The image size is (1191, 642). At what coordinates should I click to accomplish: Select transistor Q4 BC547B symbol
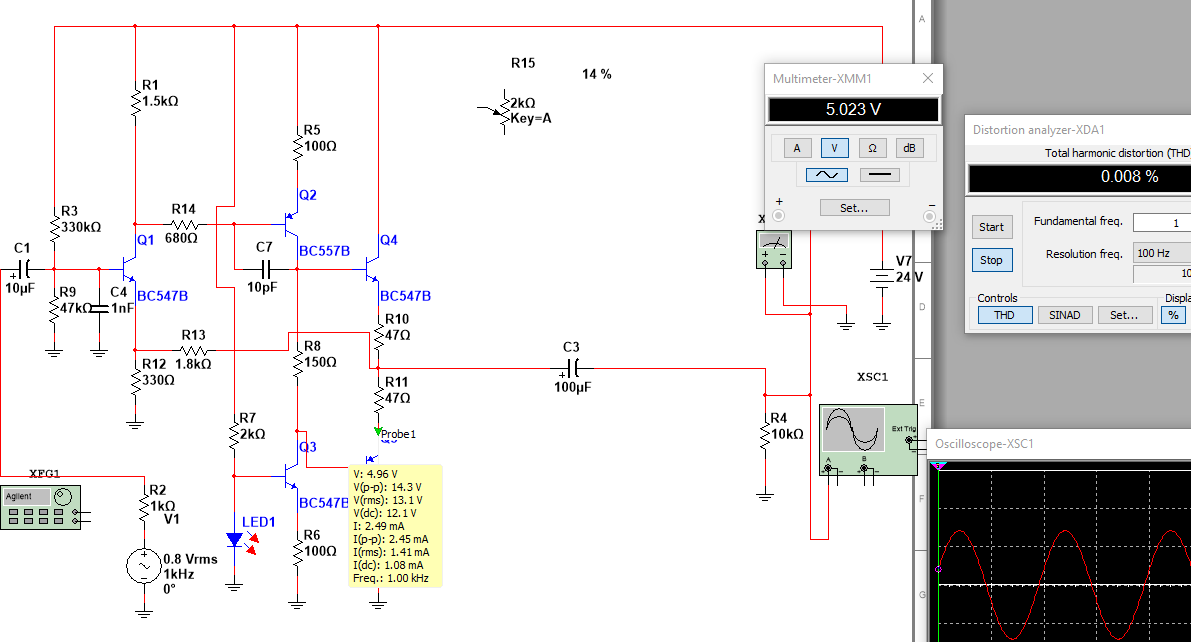(x=371, y=268)
